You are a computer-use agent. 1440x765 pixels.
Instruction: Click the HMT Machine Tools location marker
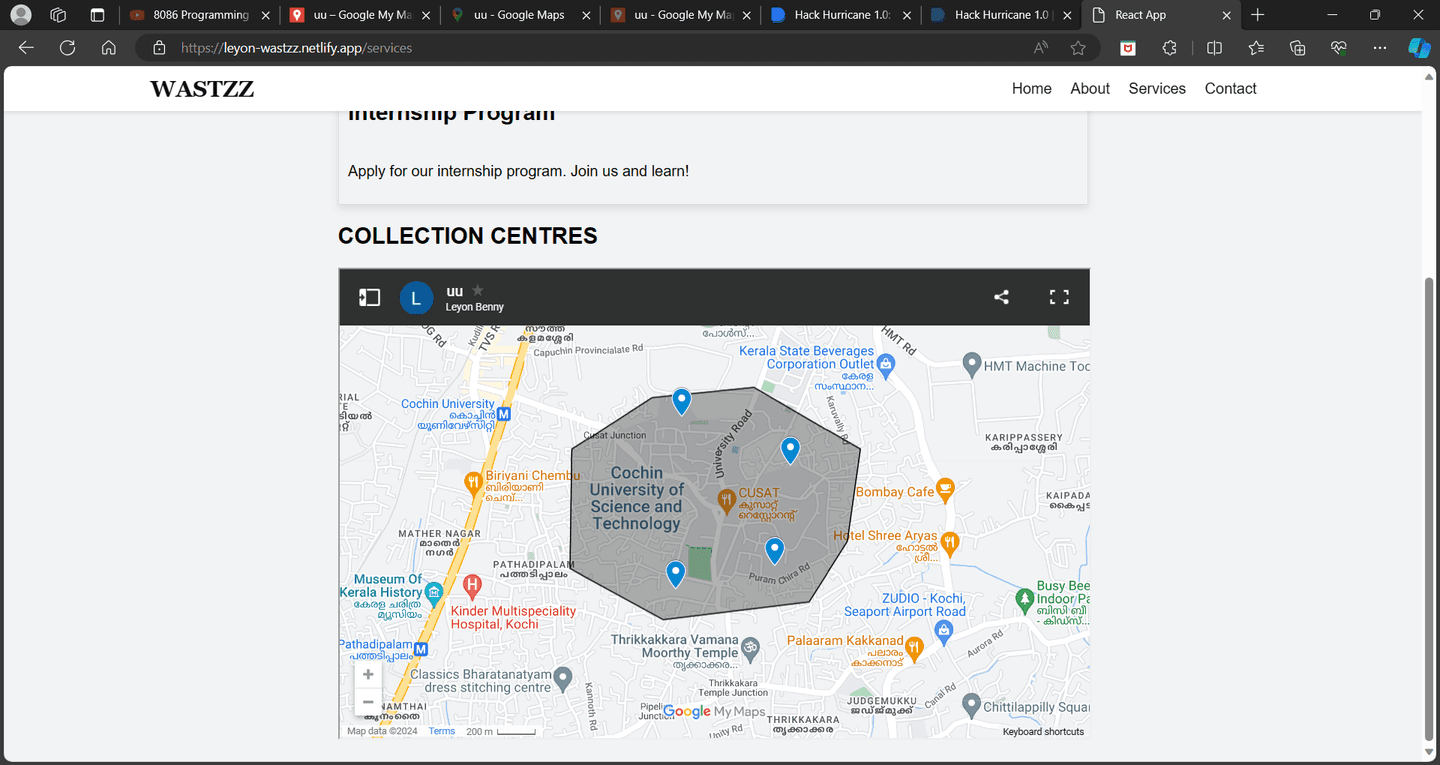(971, 365)
